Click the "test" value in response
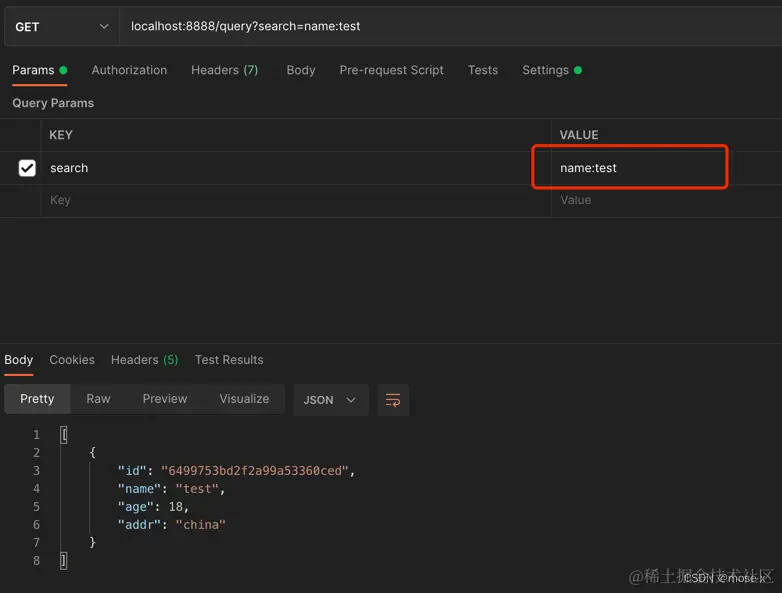The height and width of the screenshot is (593, 782). pyautogui.click(x=197, y=489)
